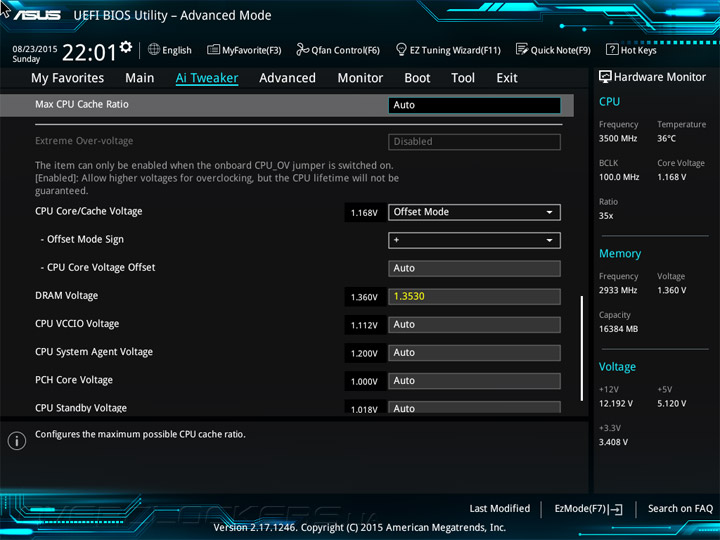Click the 2933 MHz memory frequency value
This screenshot has width=720, height=540.
click(618, 290)
